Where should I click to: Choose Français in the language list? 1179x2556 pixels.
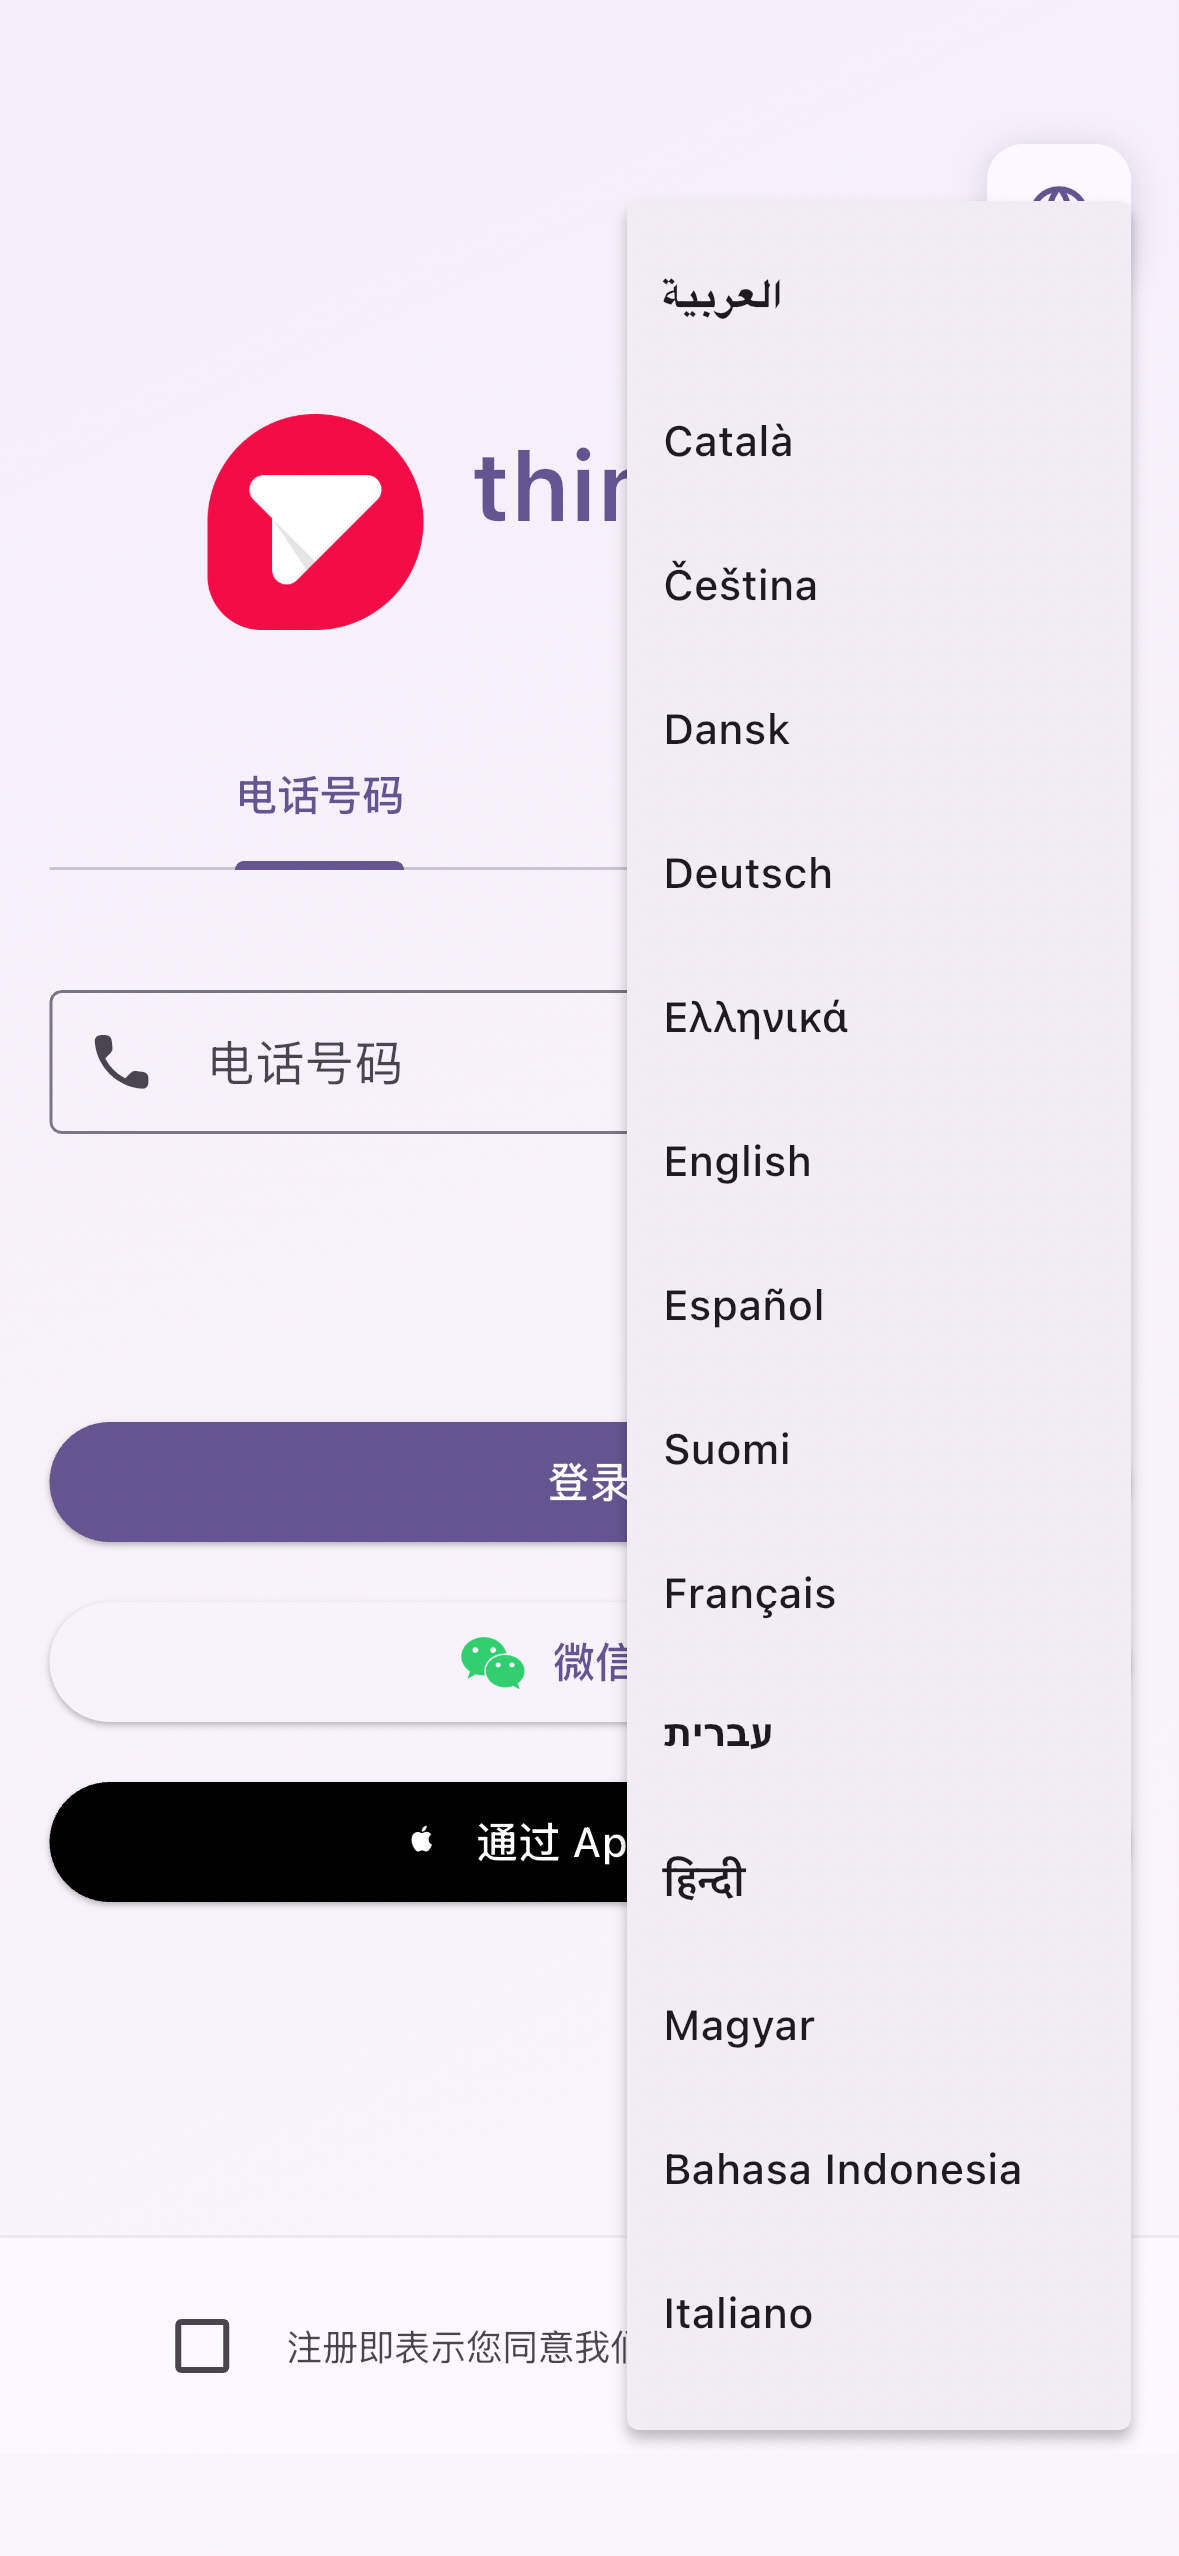tap(878, 1594)
